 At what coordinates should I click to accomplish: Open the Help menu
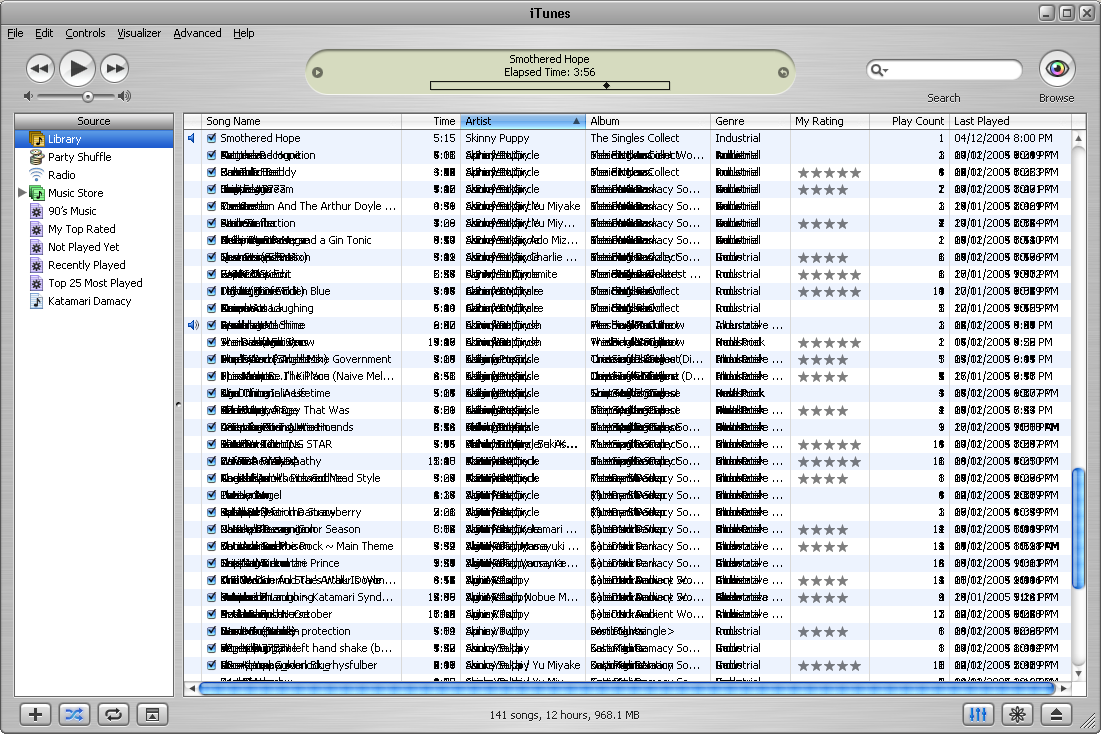[244, 33]
